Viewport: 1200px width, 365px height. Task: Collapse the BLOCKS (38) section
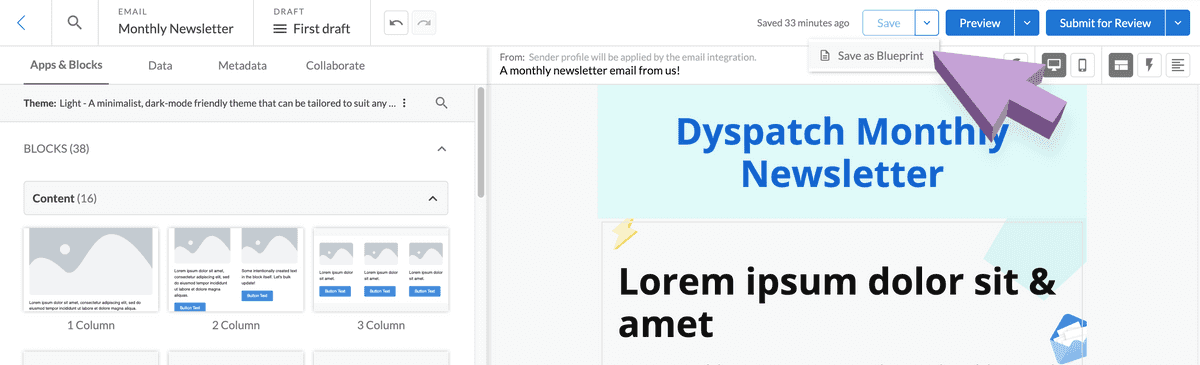(x=442, y=149)
